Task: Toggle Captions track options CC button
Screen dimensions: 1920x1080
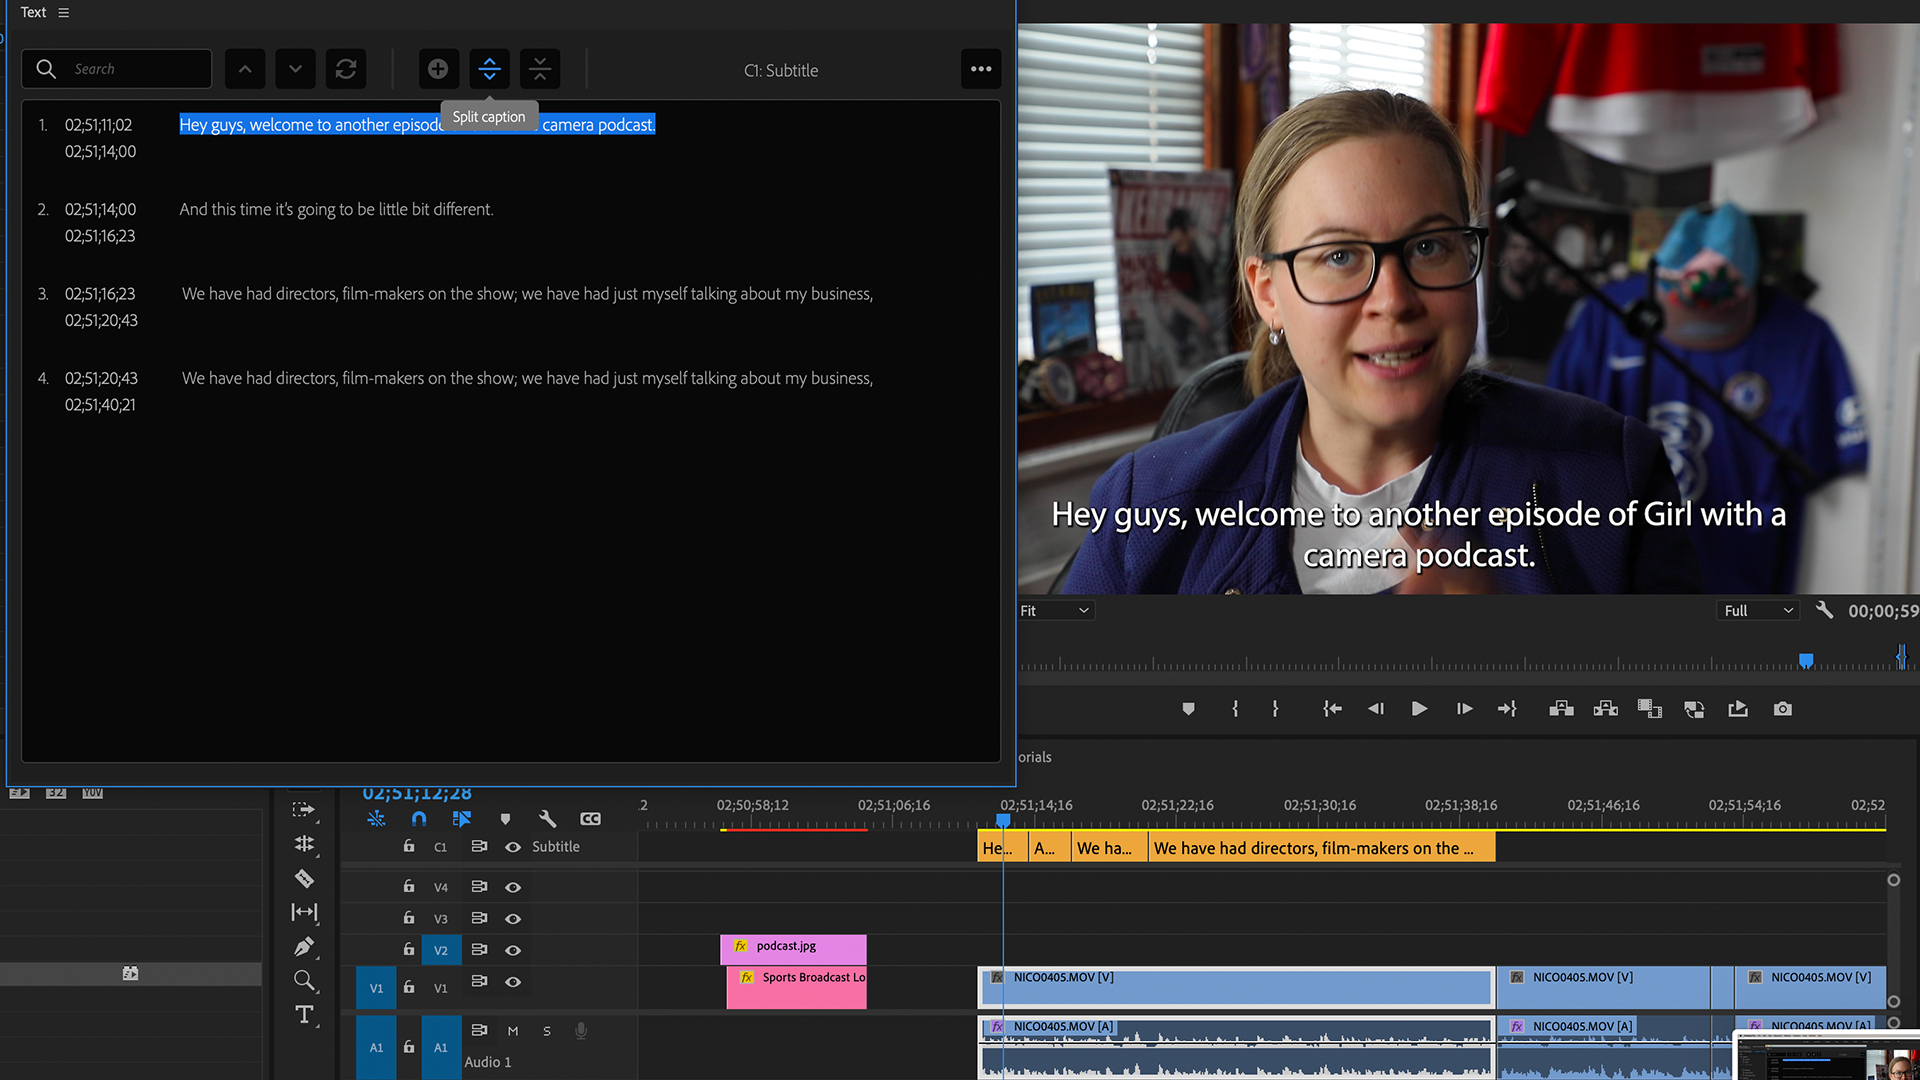Action: point(590,819)
